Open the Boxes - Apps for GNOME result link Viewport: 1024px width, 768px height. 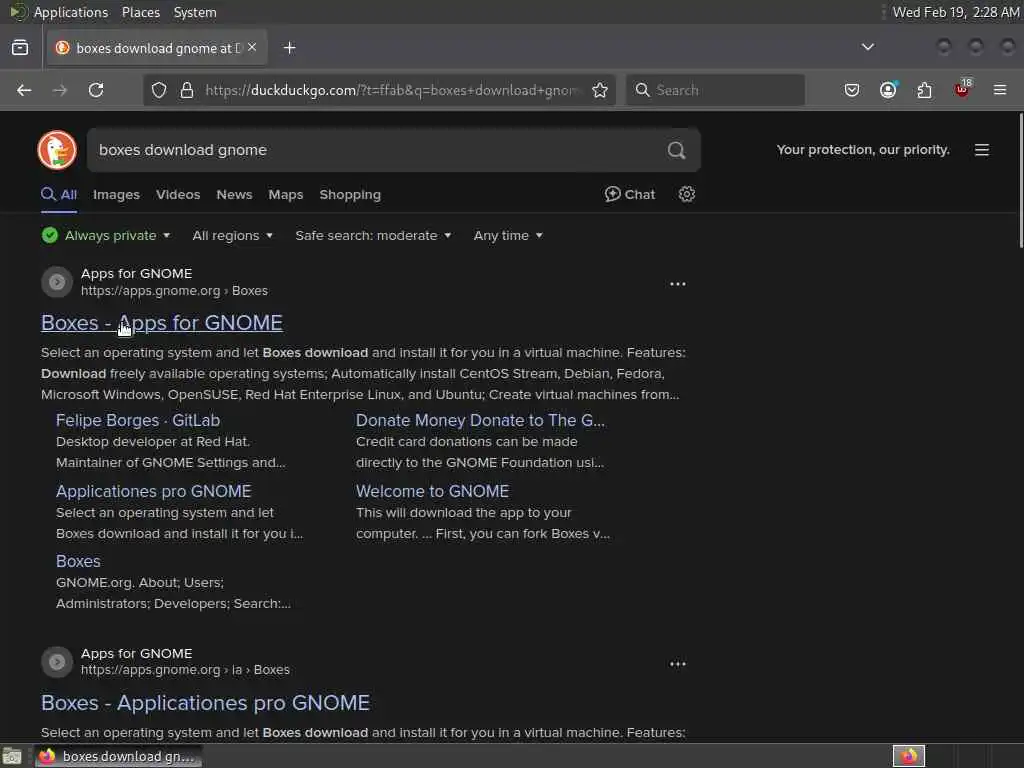pyautogui.click(x=162, y=323)
